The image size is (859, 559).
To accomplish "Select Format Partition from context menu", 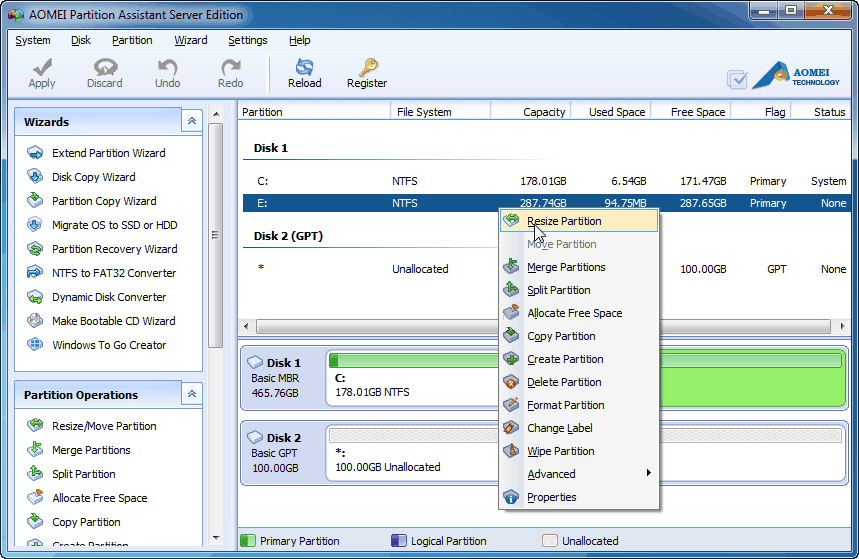I will pyautogui.click(x=565, y=405).
